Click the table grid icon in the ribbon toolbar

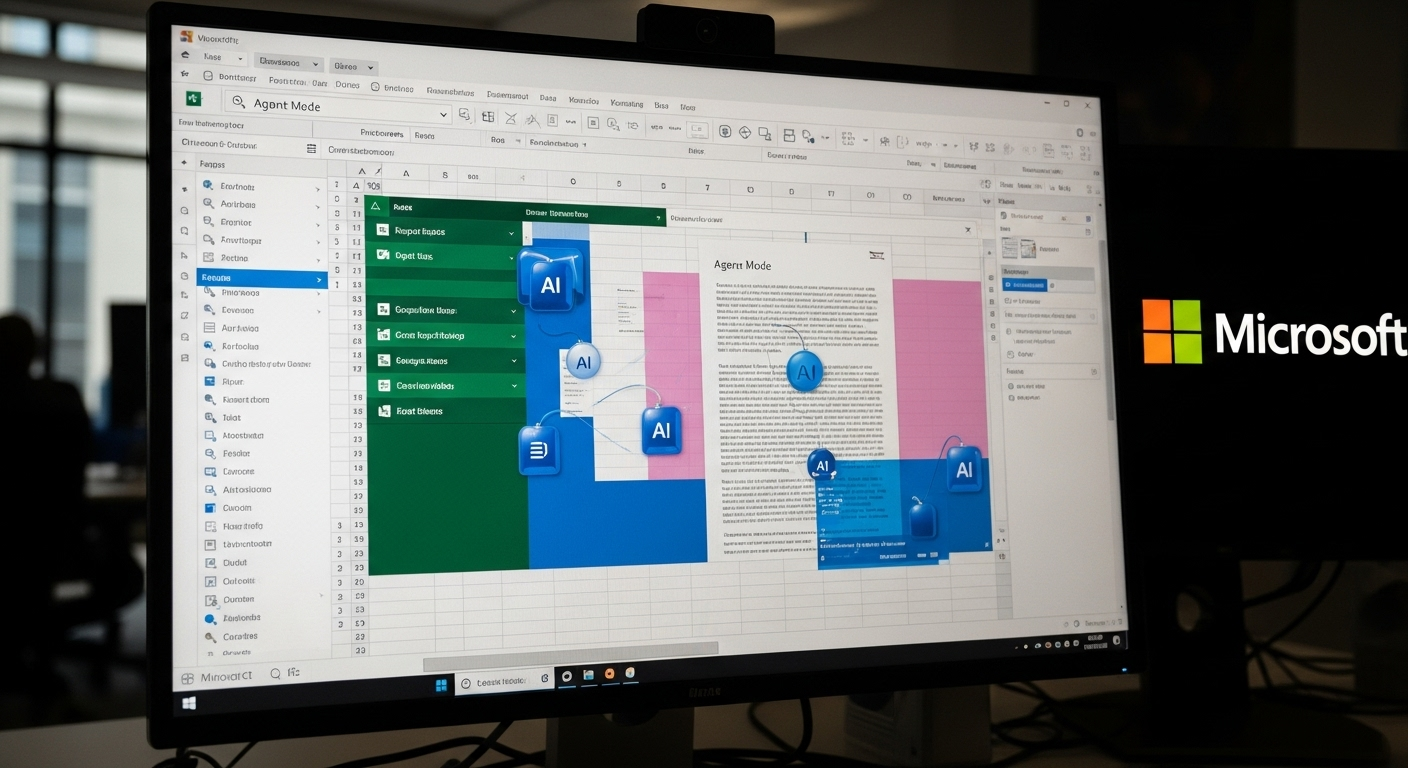[488, 117]
